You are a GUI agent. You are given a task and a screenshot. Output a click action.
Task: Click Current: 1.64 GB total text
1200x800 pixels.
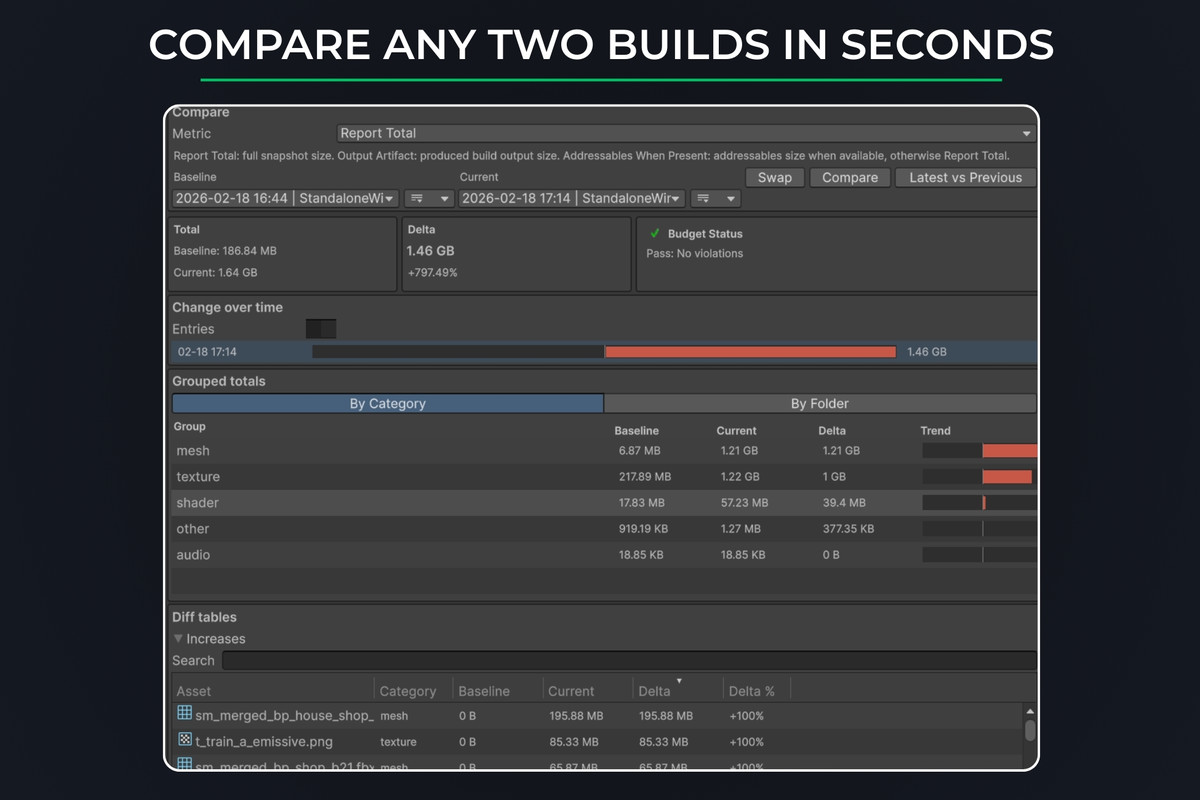216,272
